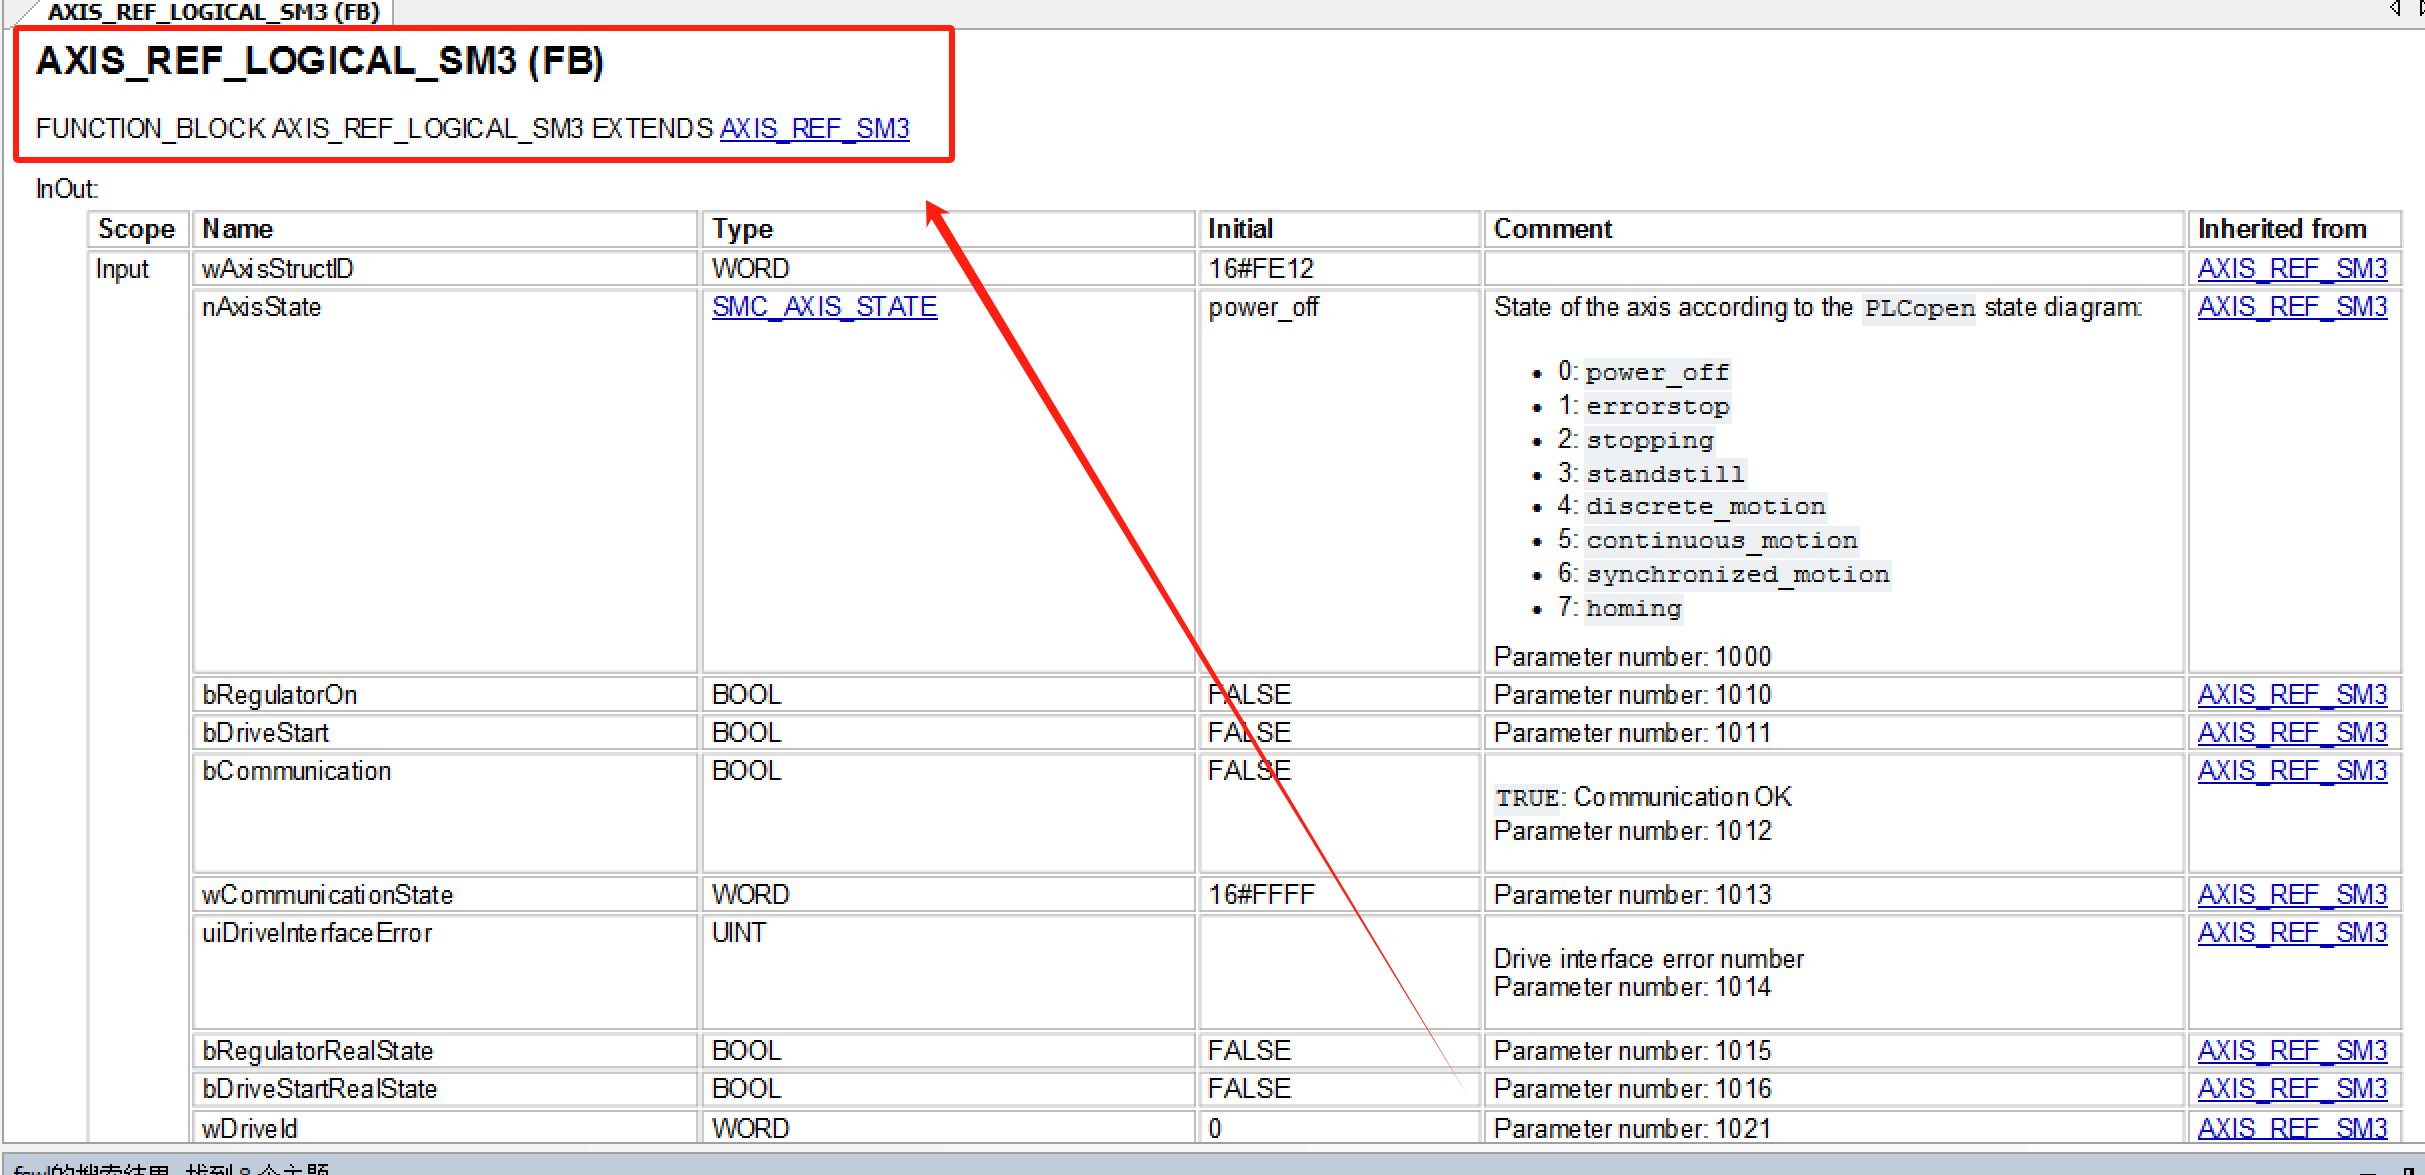Click the InOut: section label
Image resolution: width=2425 pixels, height=1175 pixels.
pos(67,189)
